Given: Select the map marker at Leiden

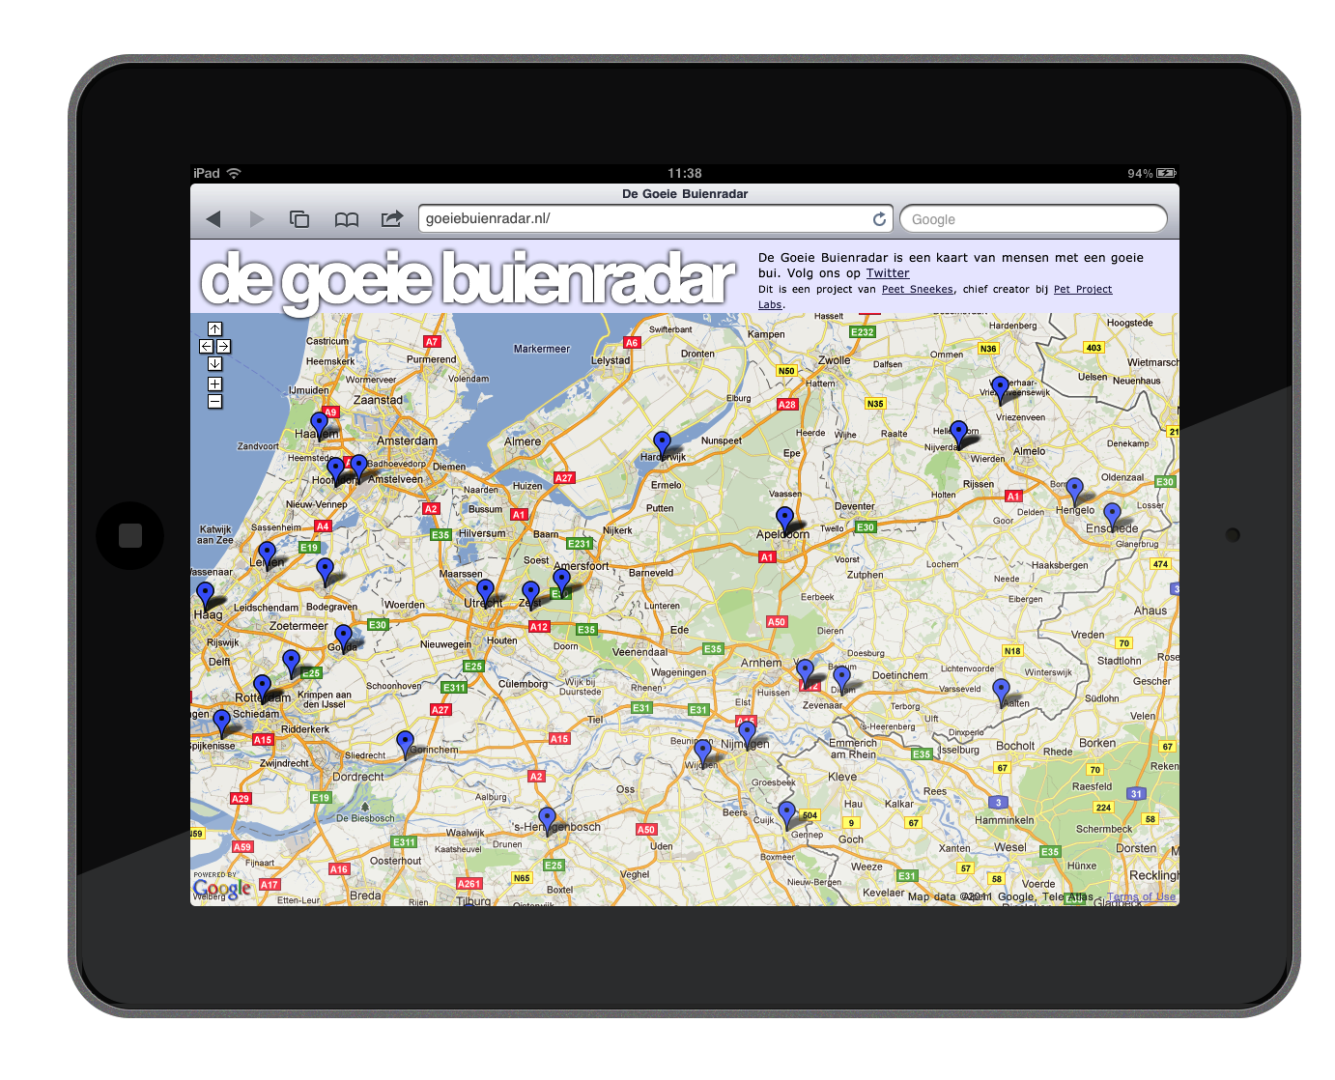Looking at the screenshot, I should point(267,554).
